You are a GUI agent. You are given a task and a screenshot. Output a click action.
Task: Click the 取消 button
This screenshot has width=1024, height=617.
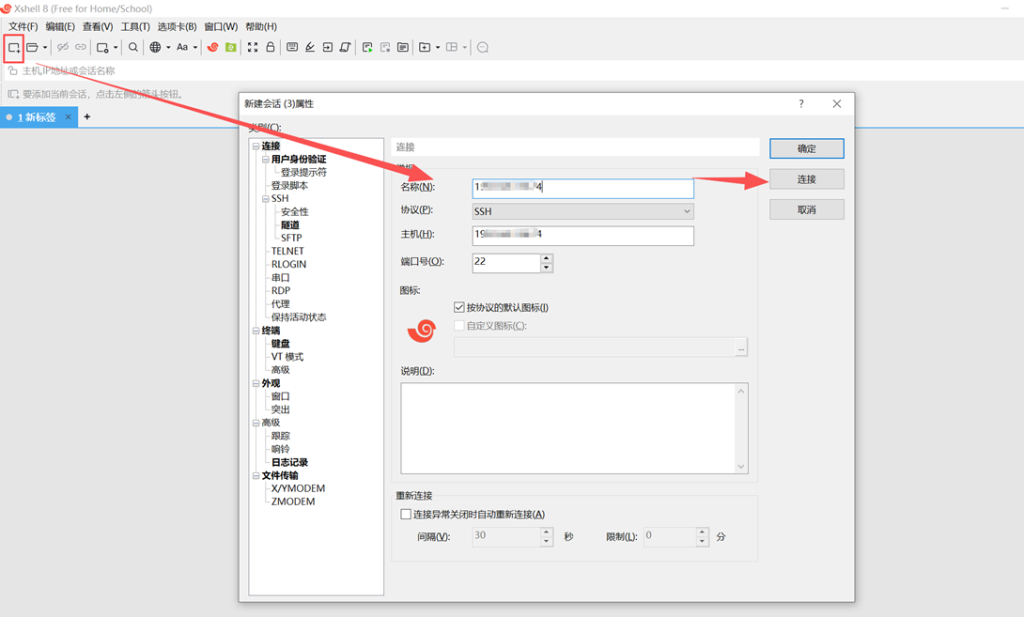806,210
